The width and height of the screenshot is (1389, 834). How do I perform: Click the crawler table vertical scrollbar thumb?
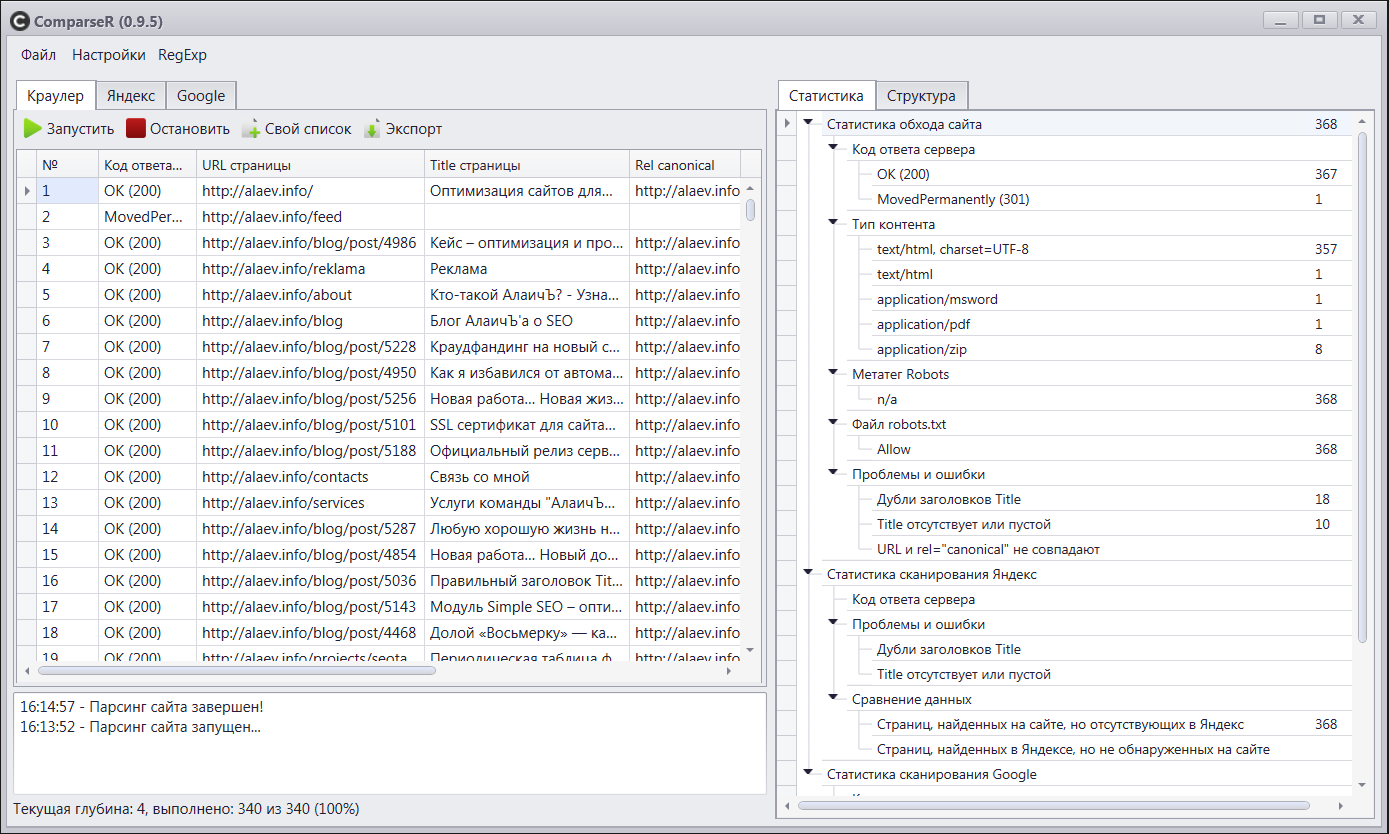click(751, 210)
